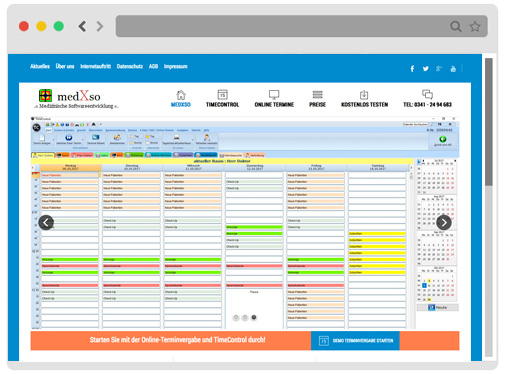Open the Über uns page

tap(65, 66)
